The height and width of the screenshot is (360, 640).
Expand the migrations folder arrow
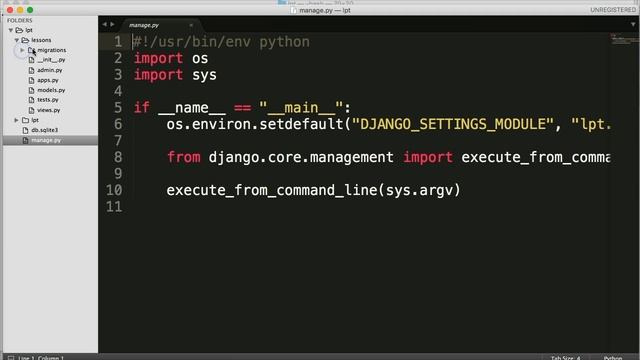(x=22, y=50)
